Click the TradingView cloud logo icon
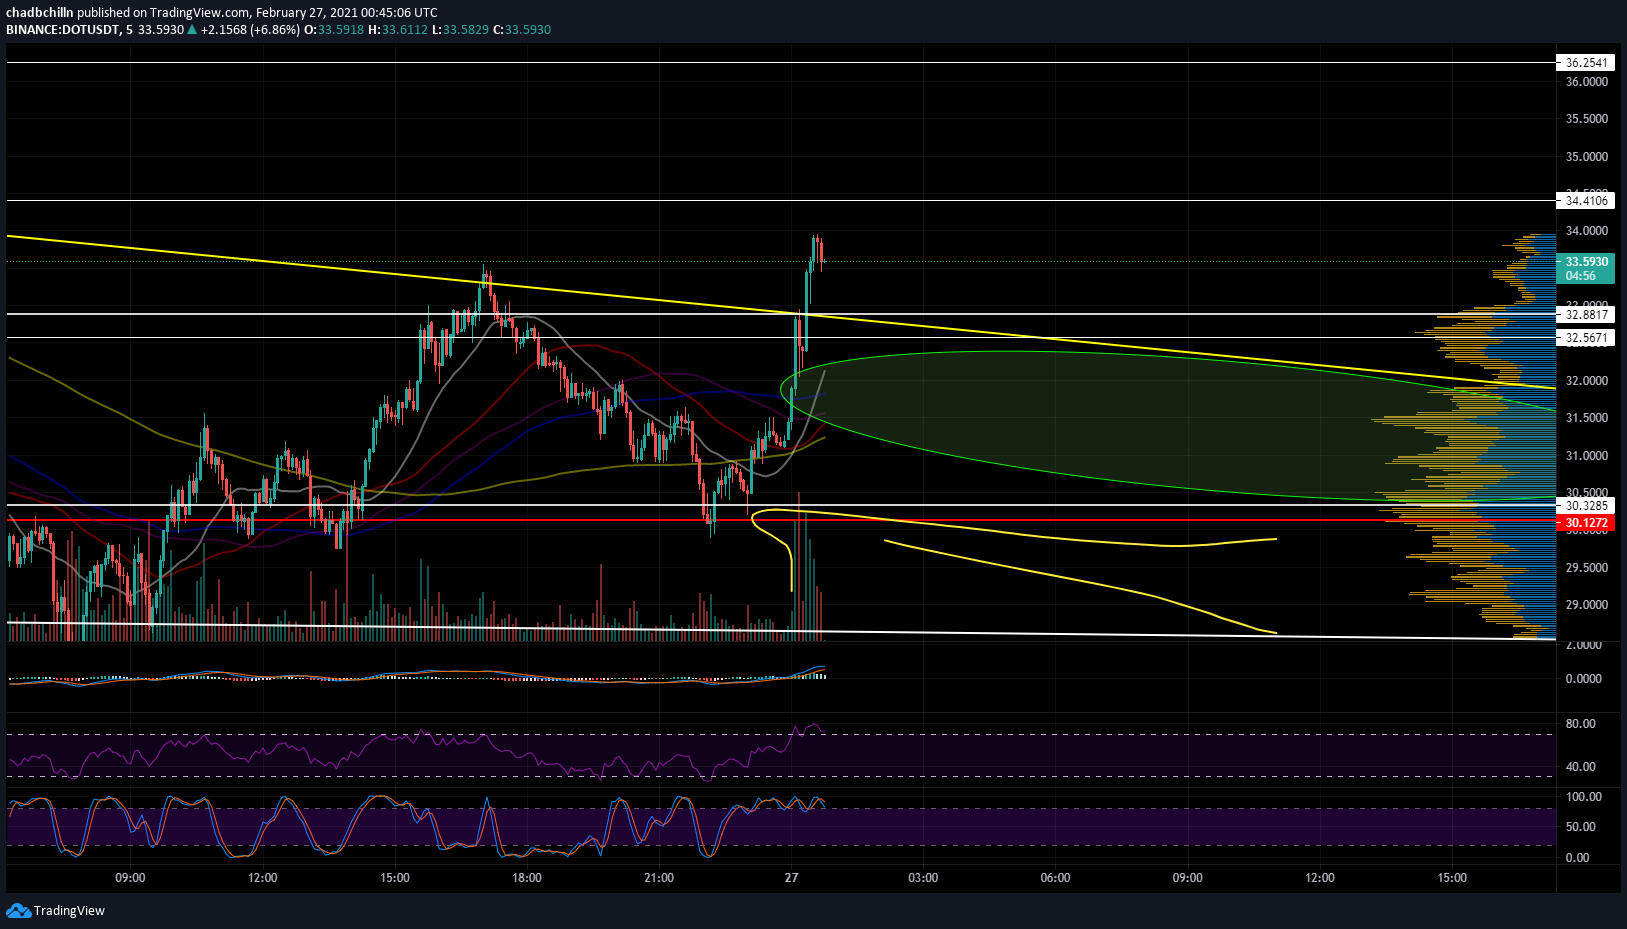The width and height of the screenshot is (1627, 929). (x=18, y=910)
